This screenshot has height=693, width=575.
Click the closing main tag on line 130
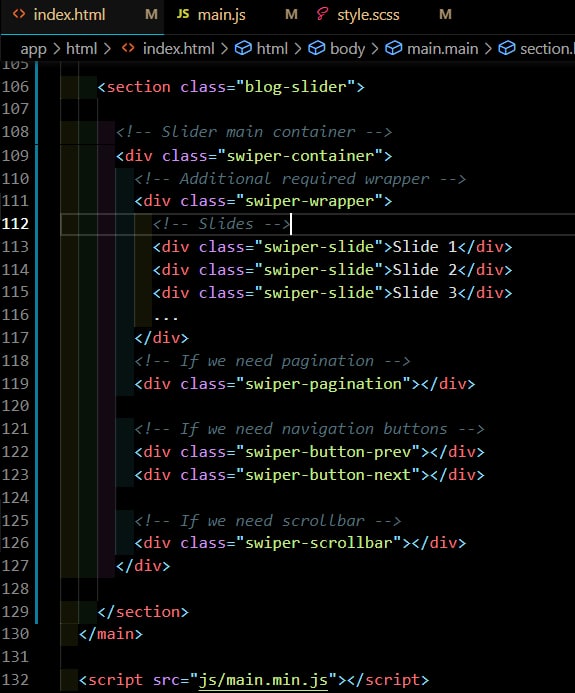[x=110, y=635]
